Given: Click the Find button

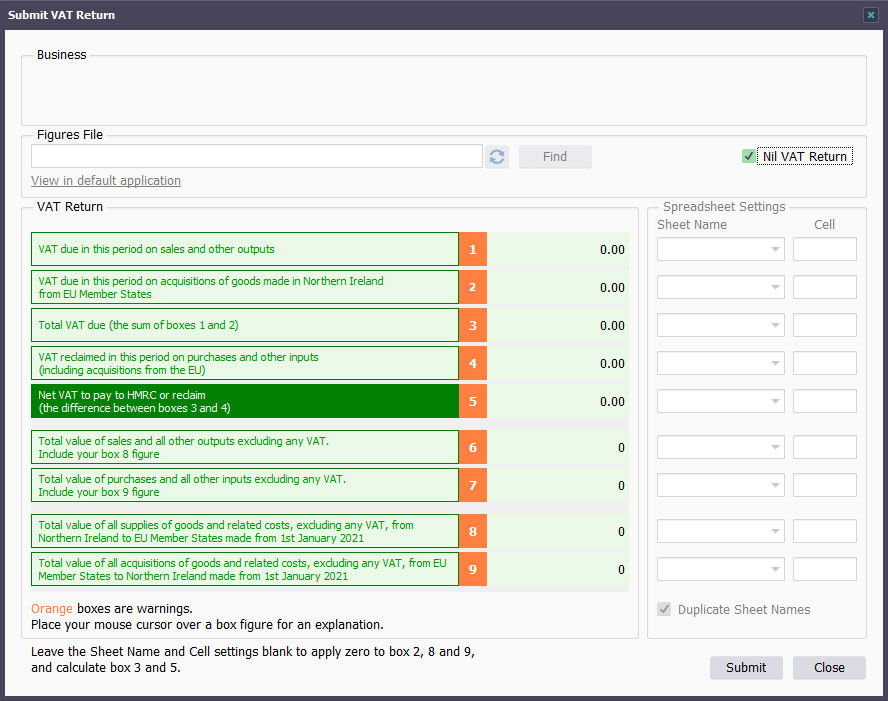Looking at the screenshot, I should tap(555, 157).
